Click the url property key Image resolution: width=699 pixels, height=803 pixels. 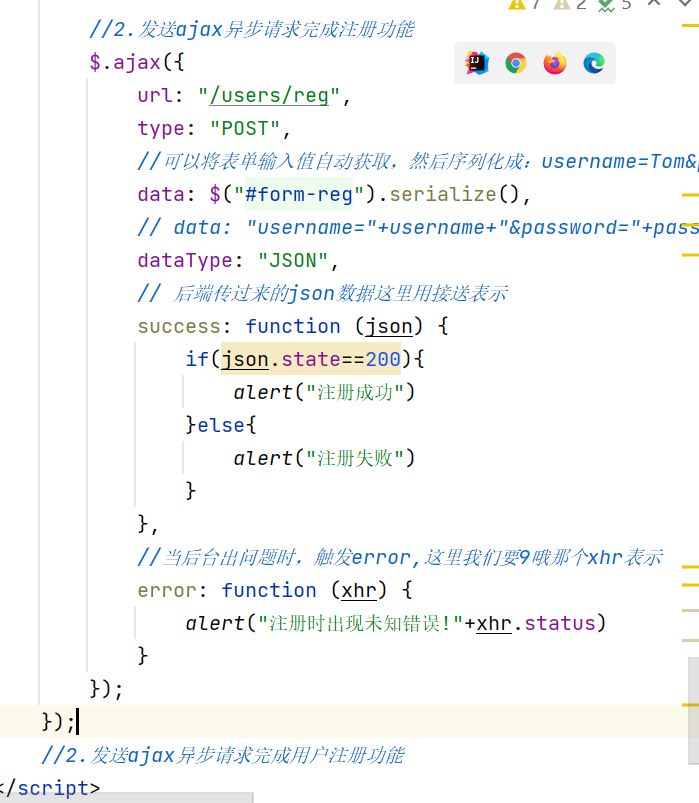pos(155,96)
